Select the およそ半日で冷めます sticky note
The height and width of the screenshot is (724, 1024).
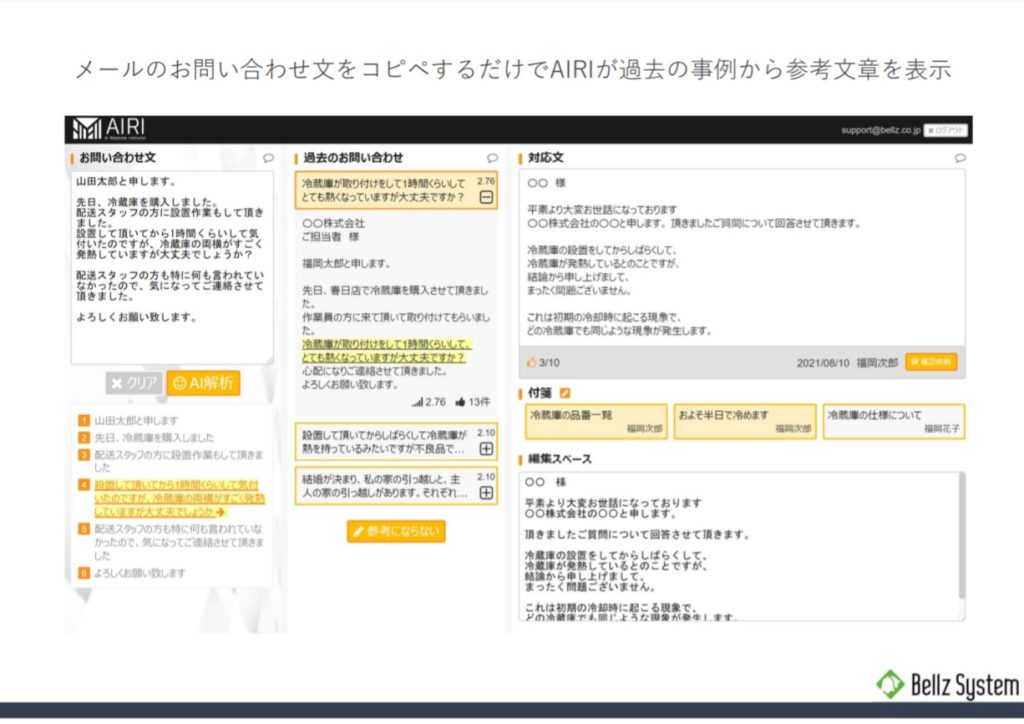tap(745, 421)
